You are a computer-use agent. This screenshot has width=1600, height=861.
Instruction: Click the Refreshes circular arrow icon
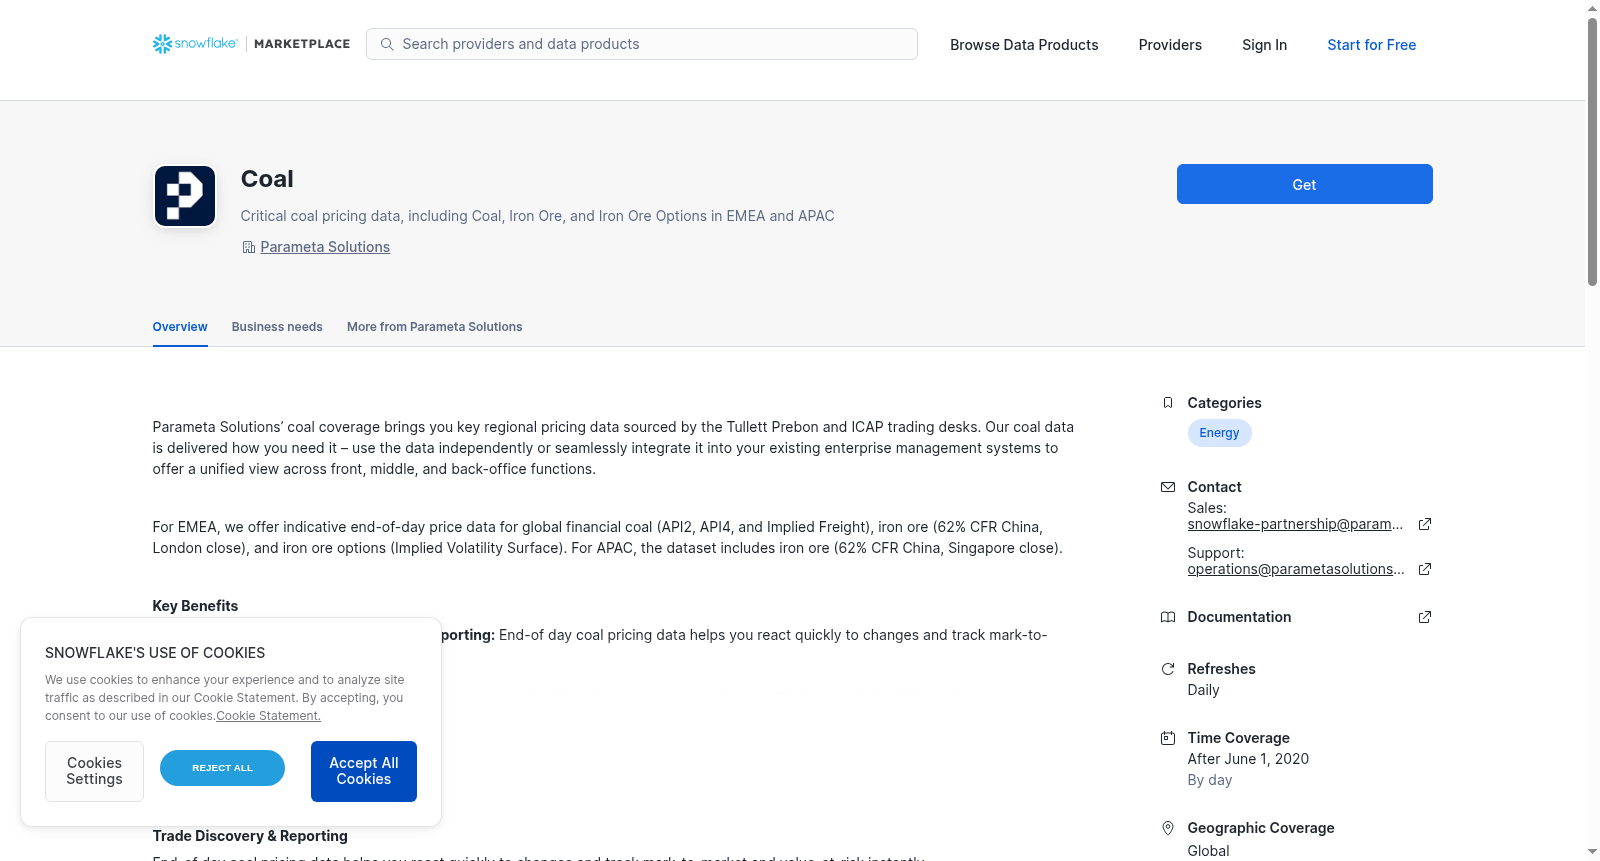(1168, 669)
